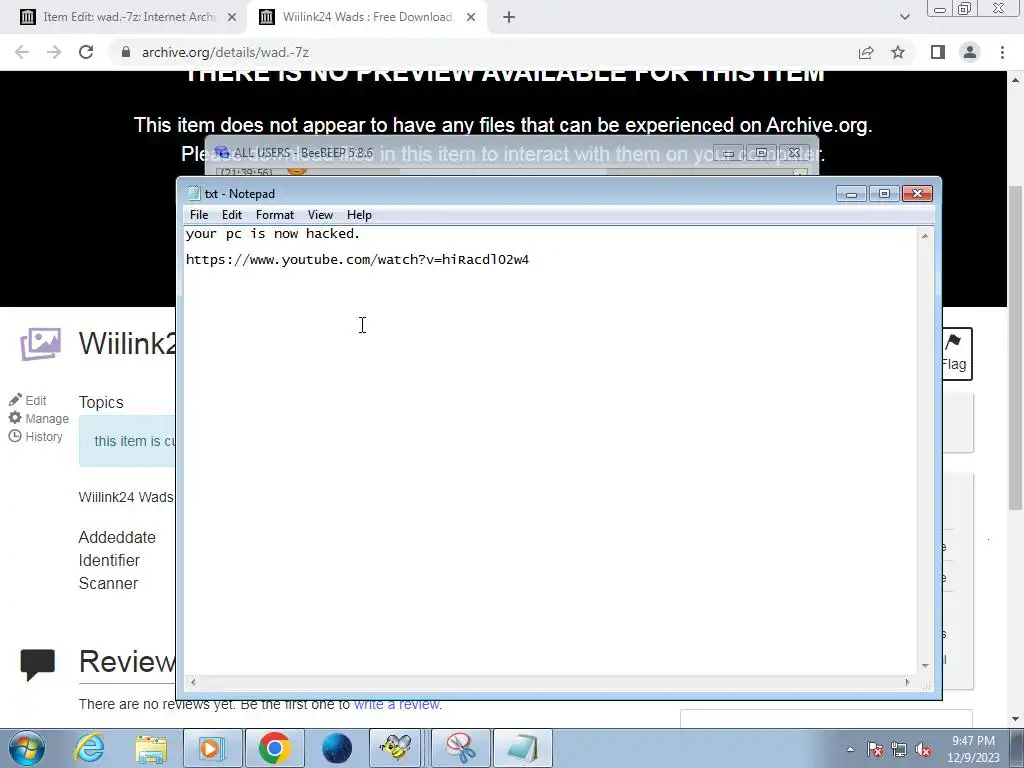This screenshot has height=768, width=1024.
Task: Click the 'your pc is now hacked.' line
Action: point(273,234)
